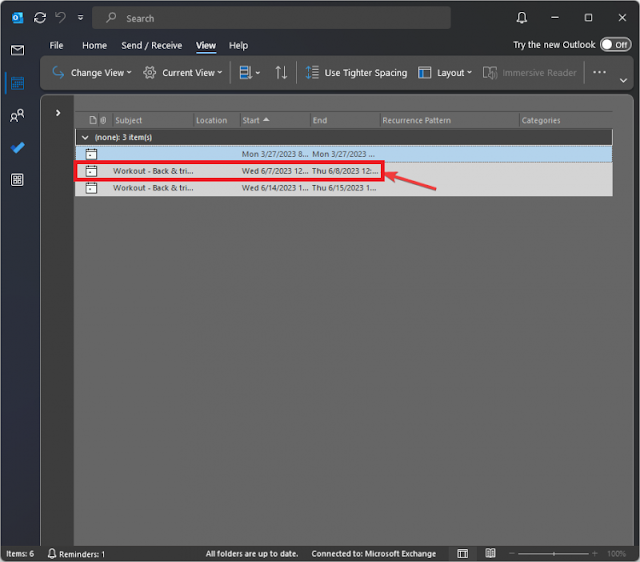Click the 100% zoom level
This screenshot has height=562, width=640.
click(616, 554)
